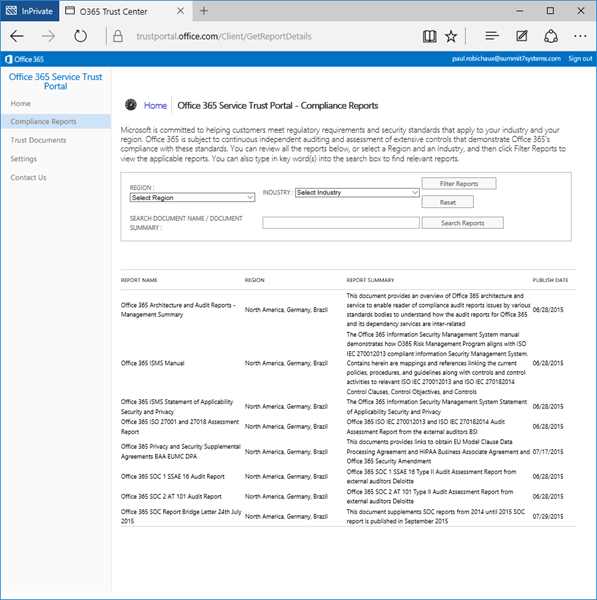This screenshot has width=597, height=600.
Task: Open Office 365 SOC 2 AT 101 Audit Report
Action: tap(171, 496)
